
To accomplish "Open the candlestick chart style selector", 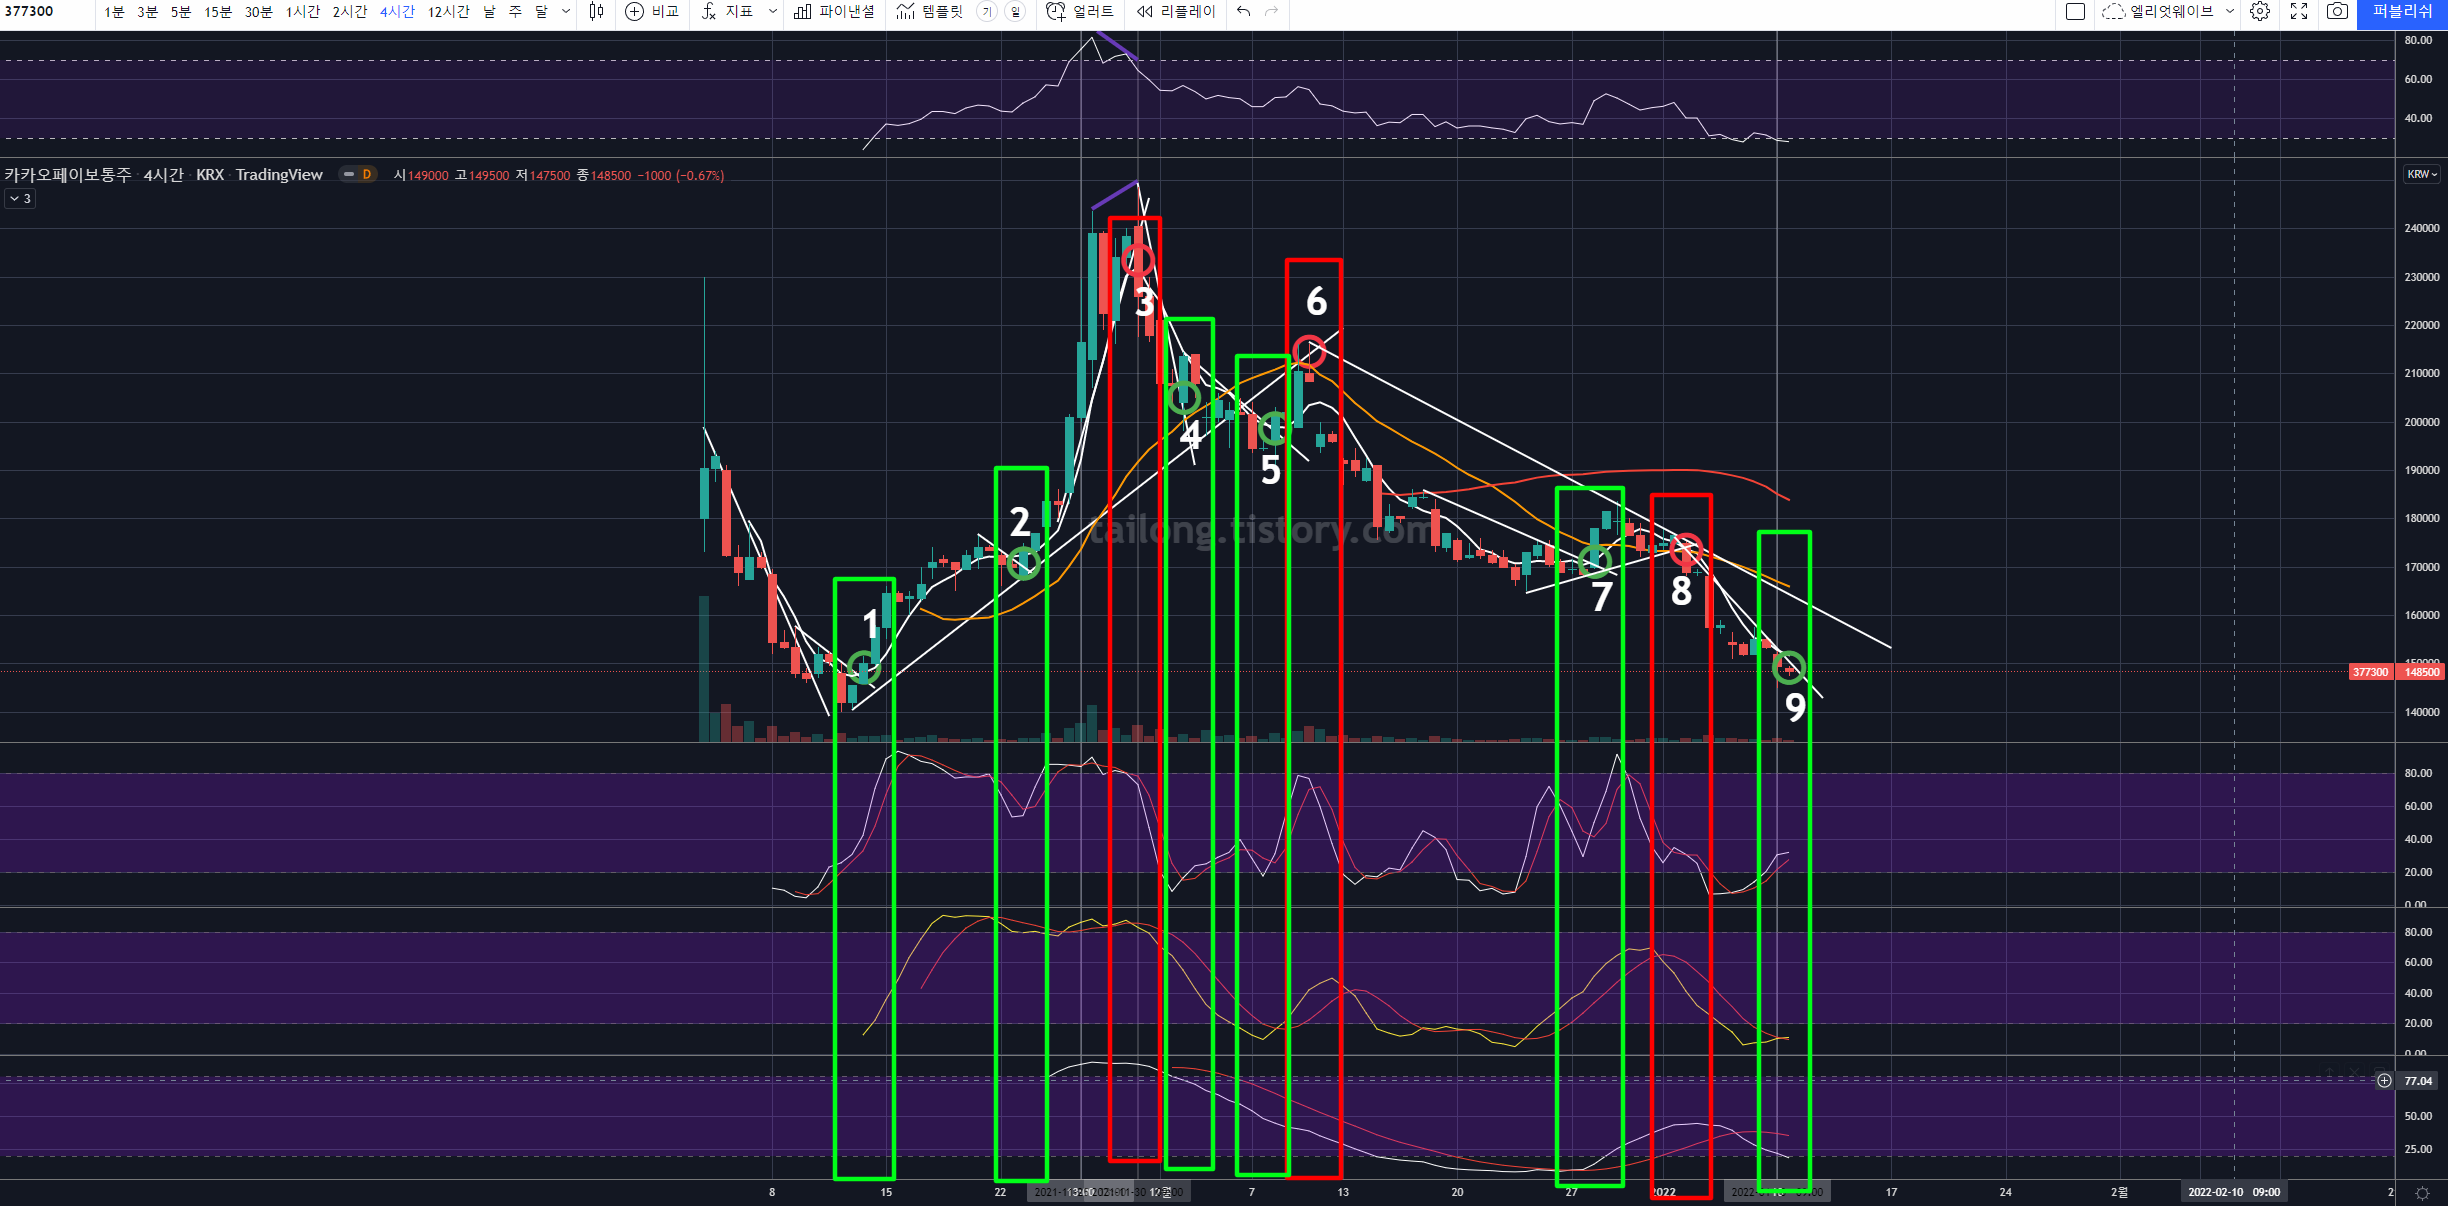I will click(596, 12).
